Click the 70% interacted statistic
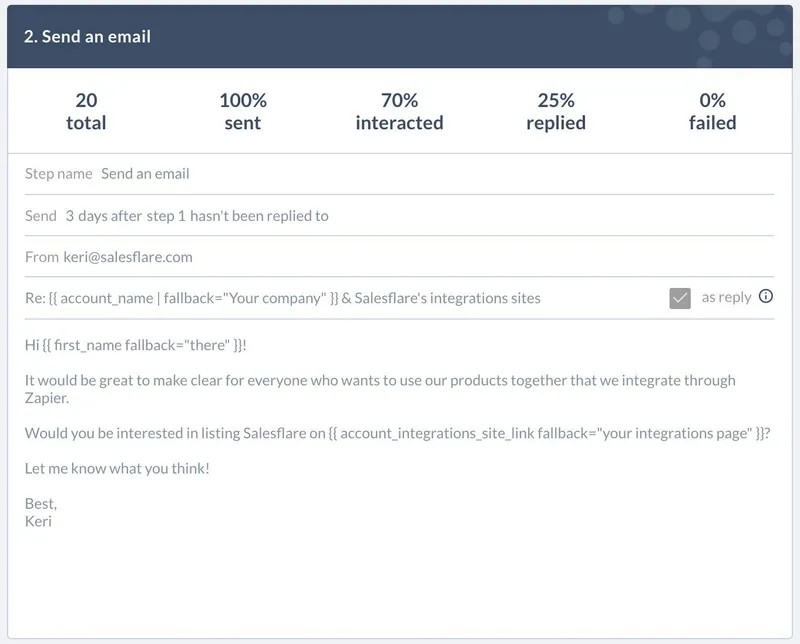Image resolution: width=800 pixels, height=644 pixels. click(x=399, y=111)
